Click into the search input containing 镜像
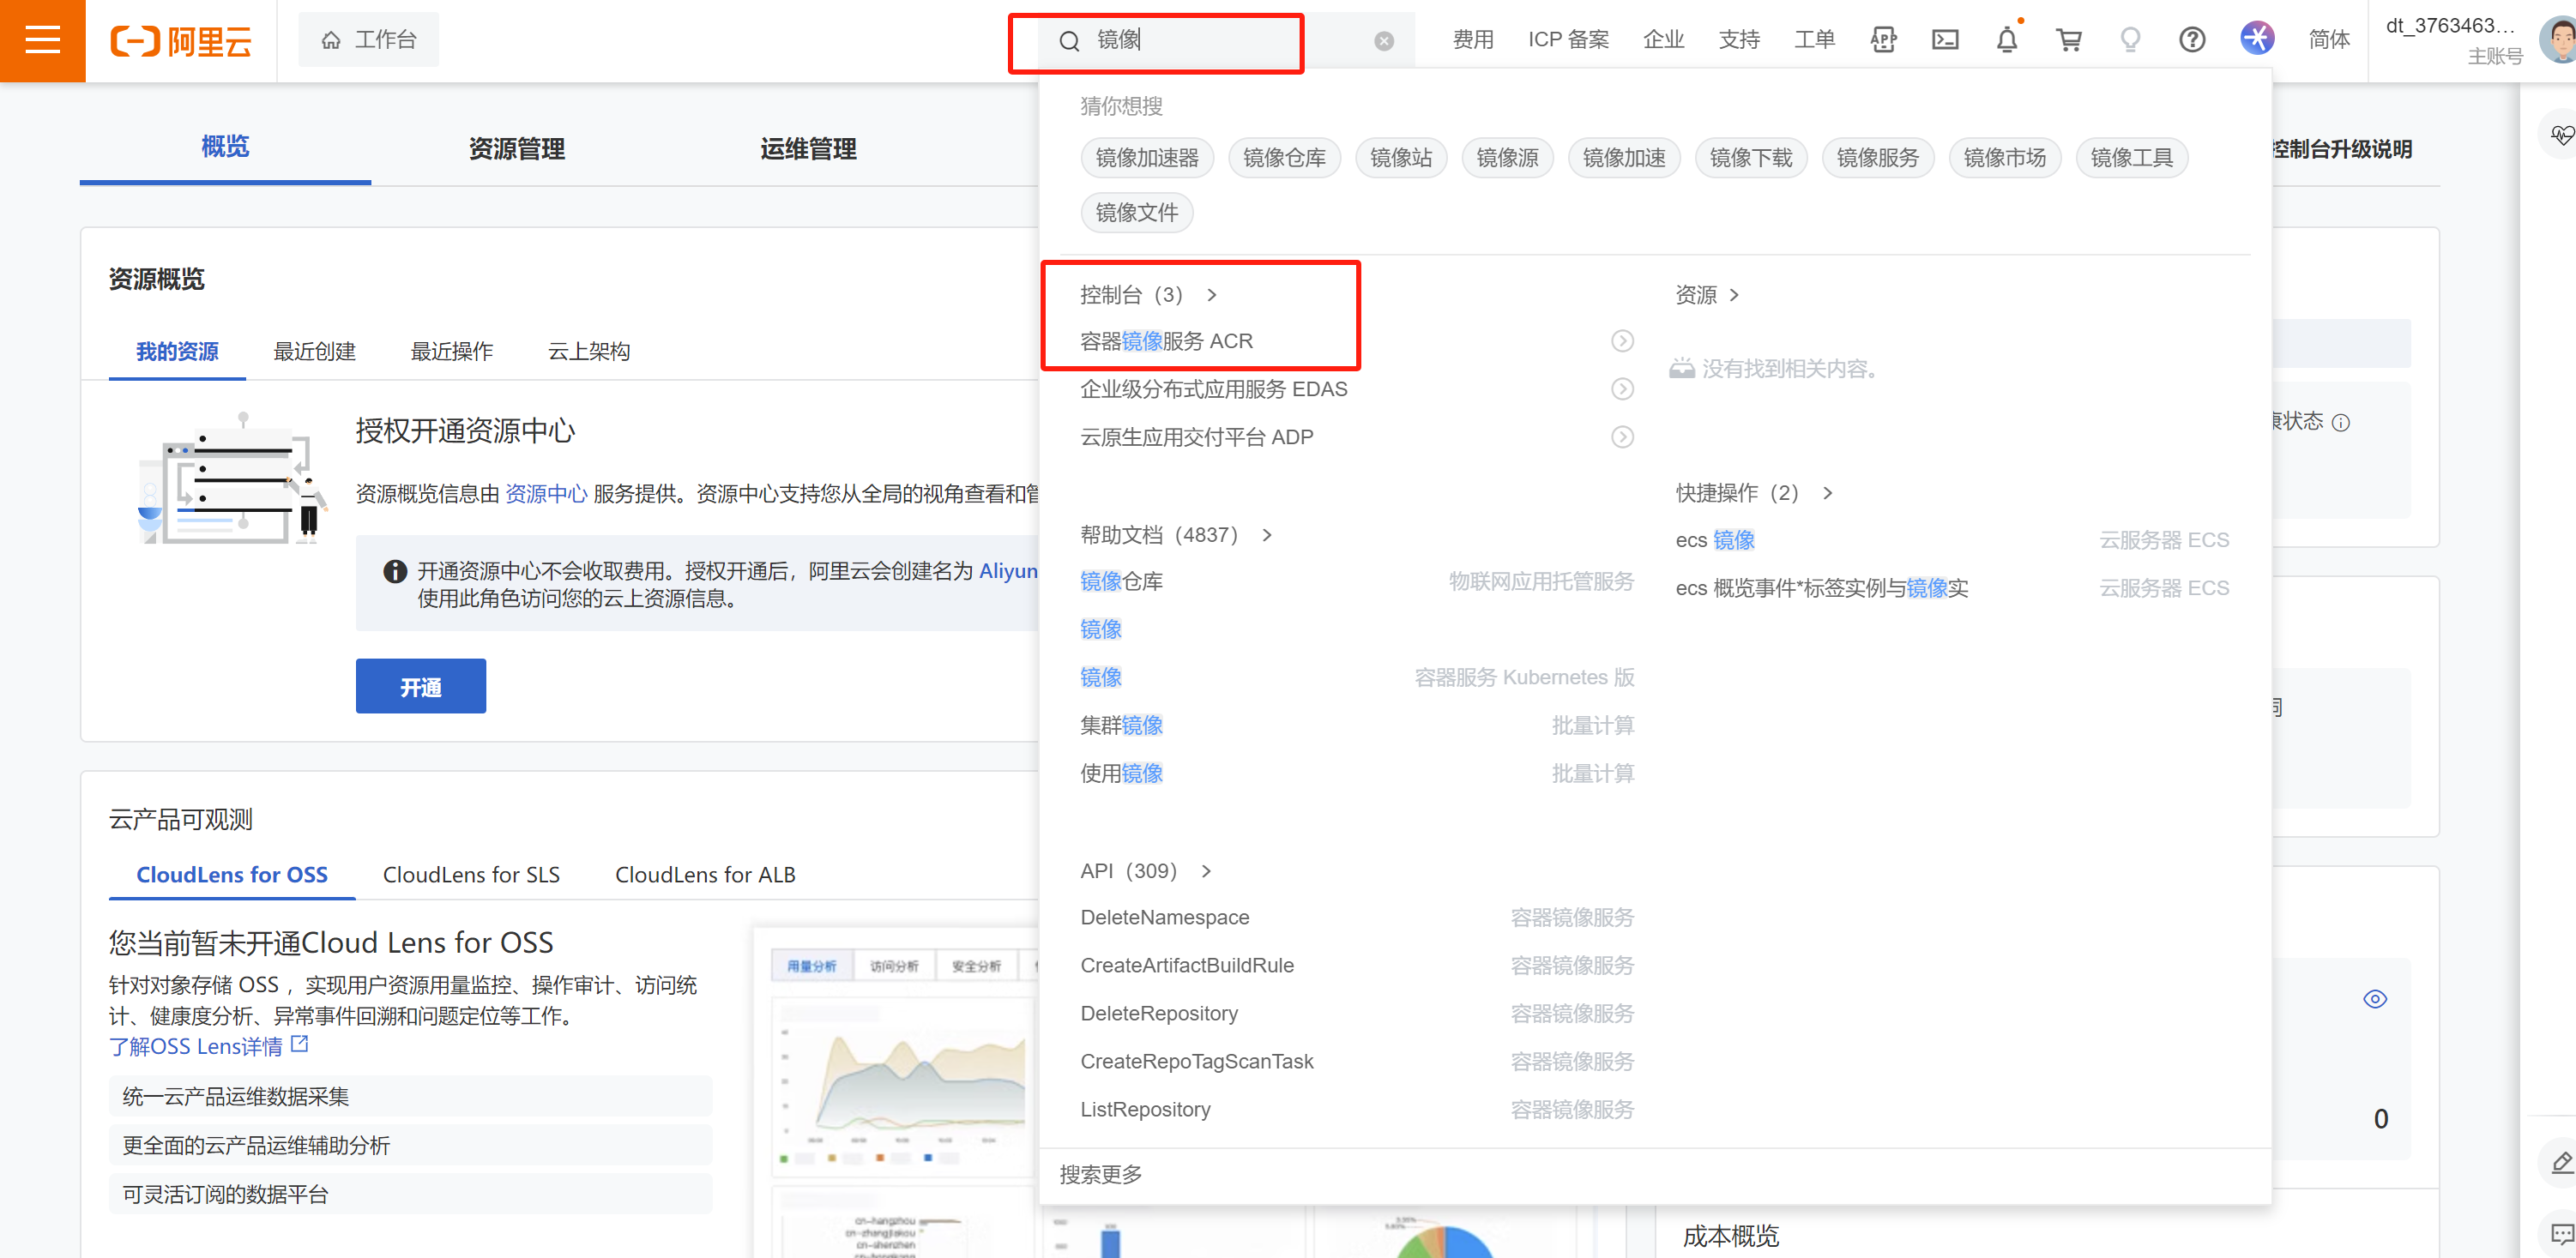The width and height of the screenshot is (2576, 1258). click(1227, 41)
